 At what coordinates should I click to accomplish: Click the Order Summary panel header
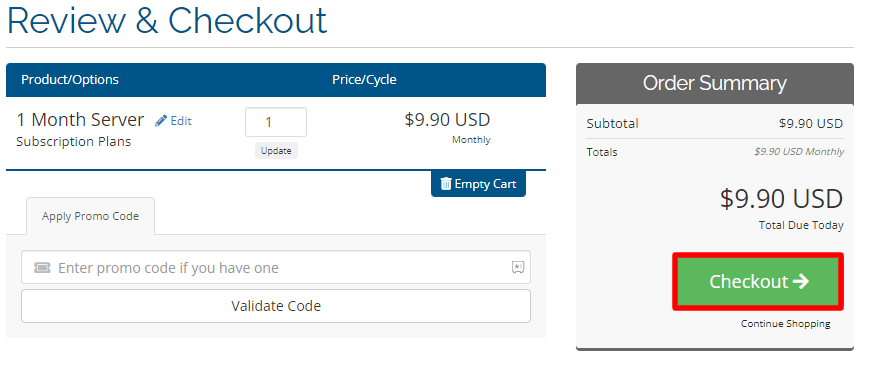point(715,83)
